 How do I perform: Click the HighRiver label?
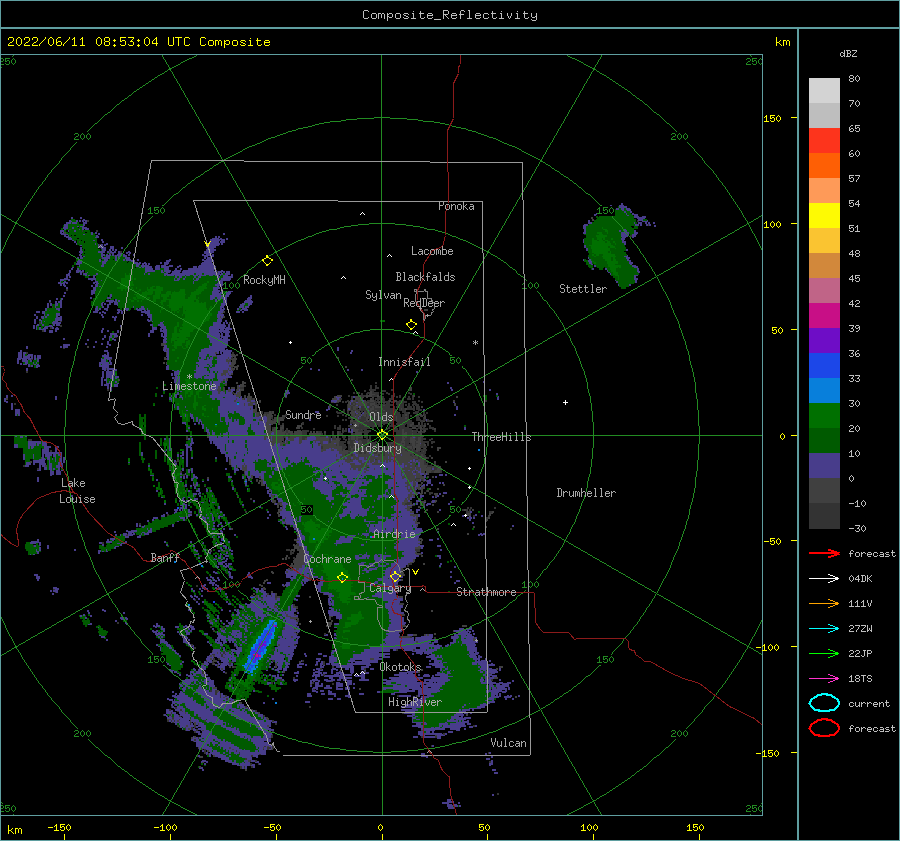click(x=415, y=702)
